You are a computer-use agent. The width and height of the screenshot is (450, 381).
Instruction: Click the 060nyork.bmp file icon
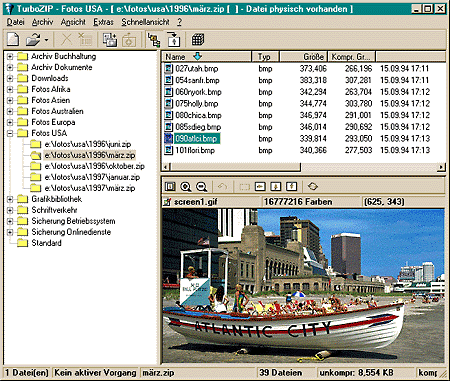(169, 92)
